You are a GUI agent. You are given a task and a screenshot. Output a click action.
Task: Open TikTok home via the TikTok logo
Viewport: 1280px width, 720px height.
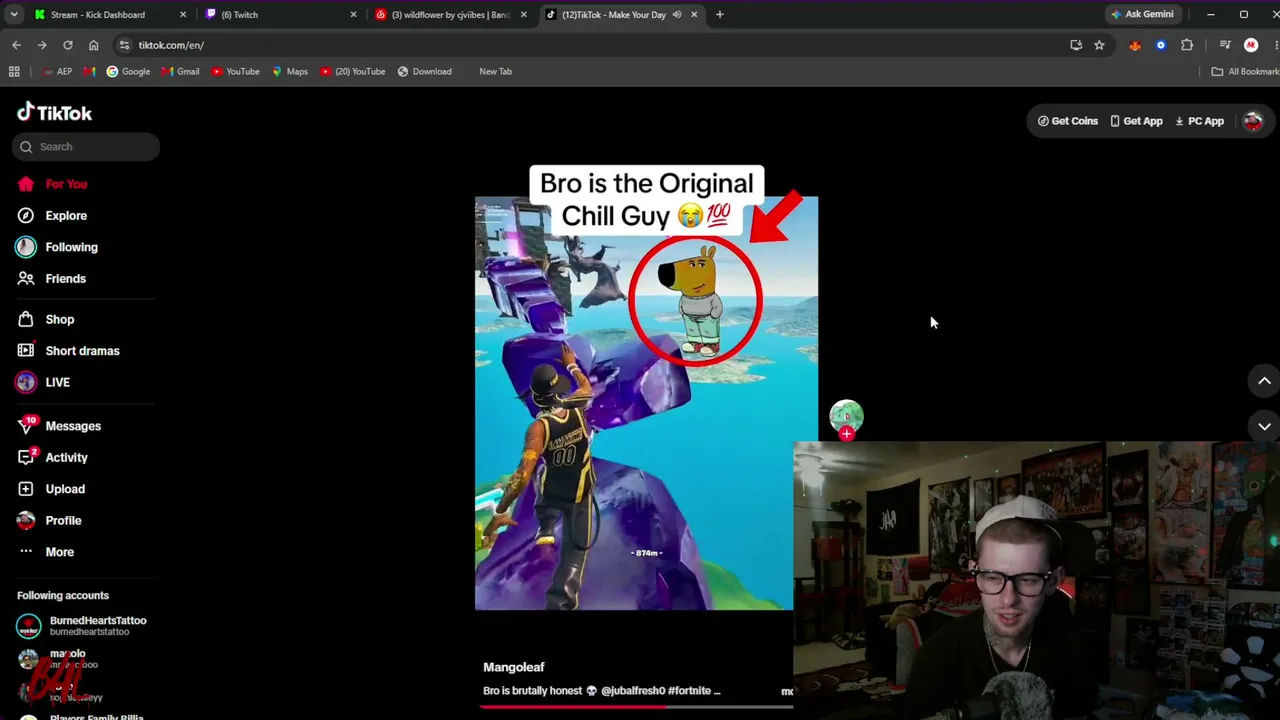point(54,113)
